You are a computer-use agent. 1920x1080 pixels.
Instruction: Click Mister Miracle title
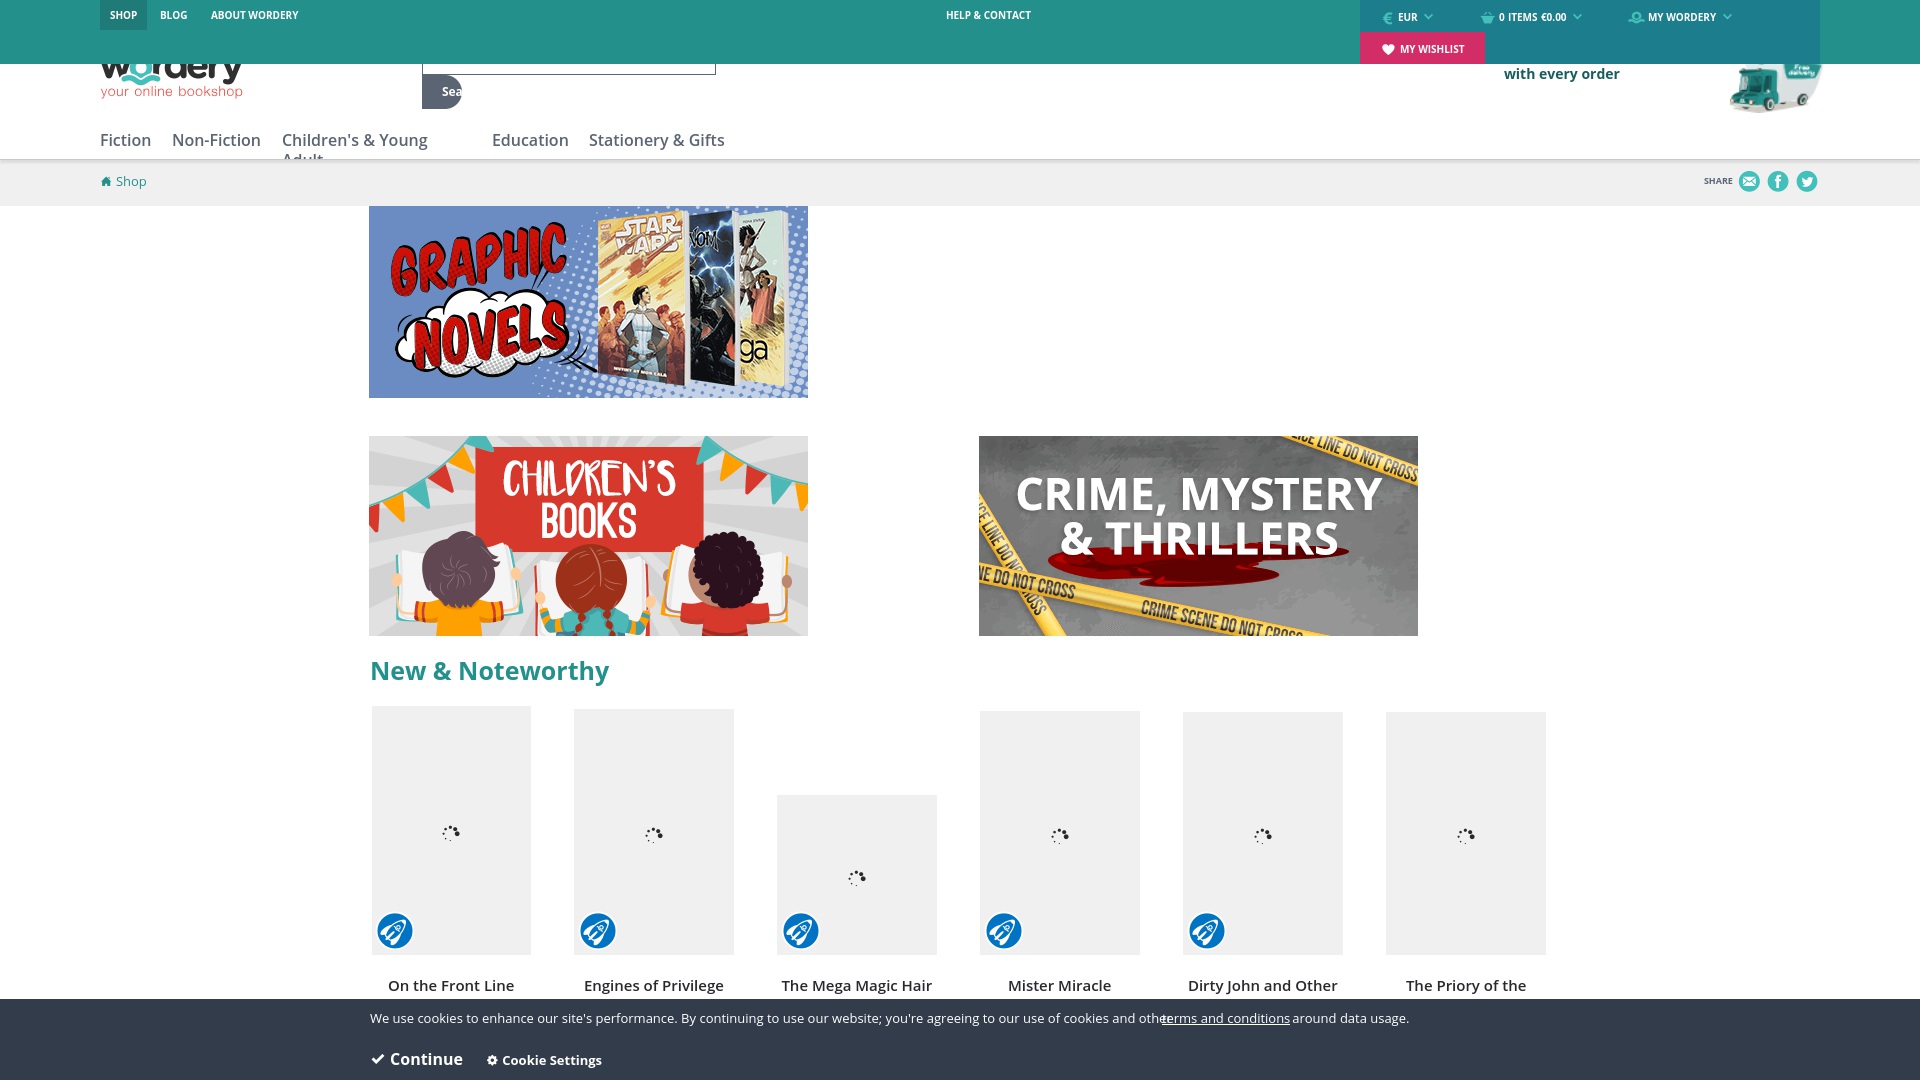[1060, 986]
